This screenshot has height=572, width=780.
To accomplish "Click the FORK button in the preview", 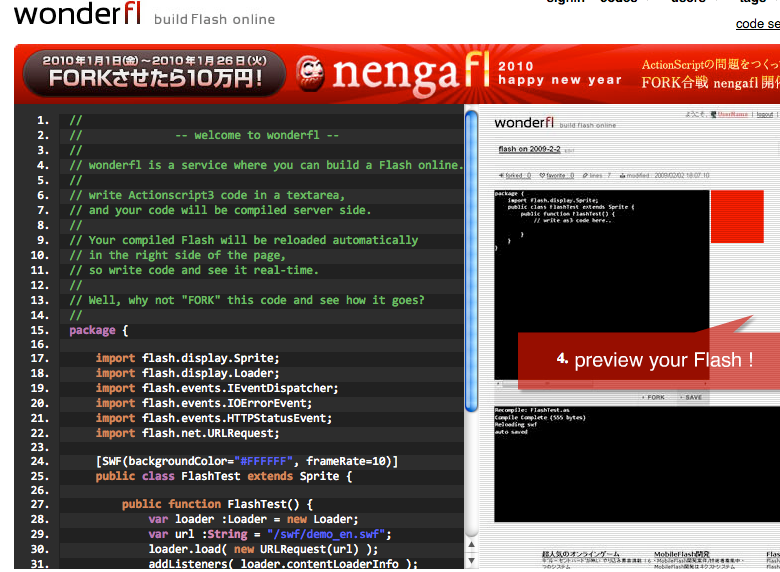I will point(653,397).
